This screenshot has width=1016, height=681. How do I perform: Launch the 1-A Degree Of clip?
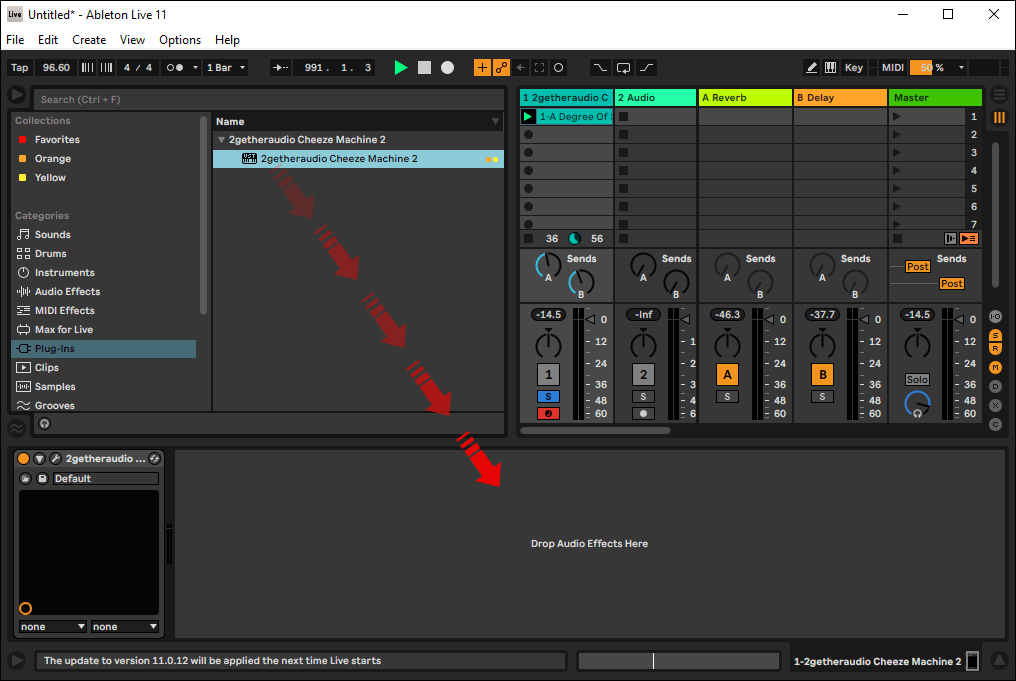click(x=528, y=117)
